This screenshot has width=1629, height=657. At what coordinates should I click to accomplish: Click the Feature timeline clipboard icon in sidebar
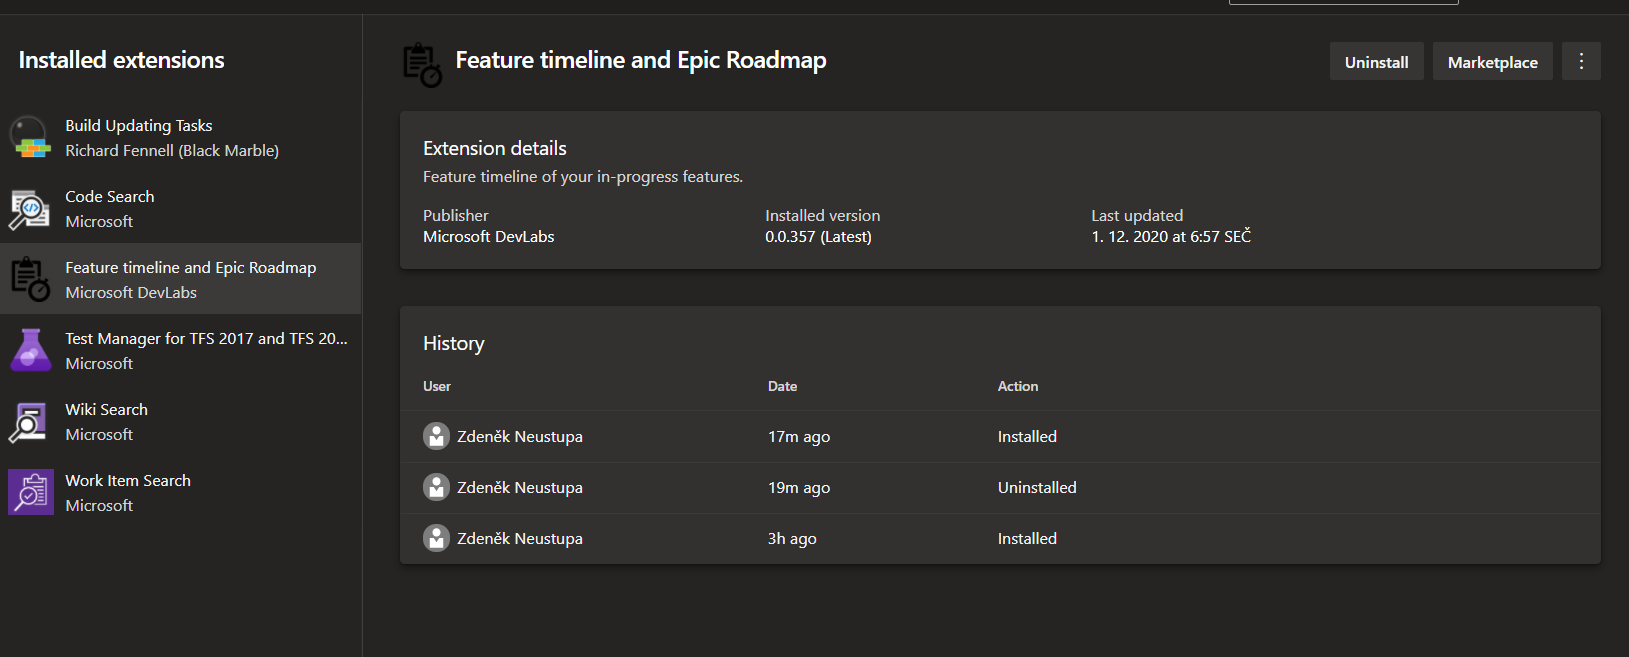pos(30,279)
